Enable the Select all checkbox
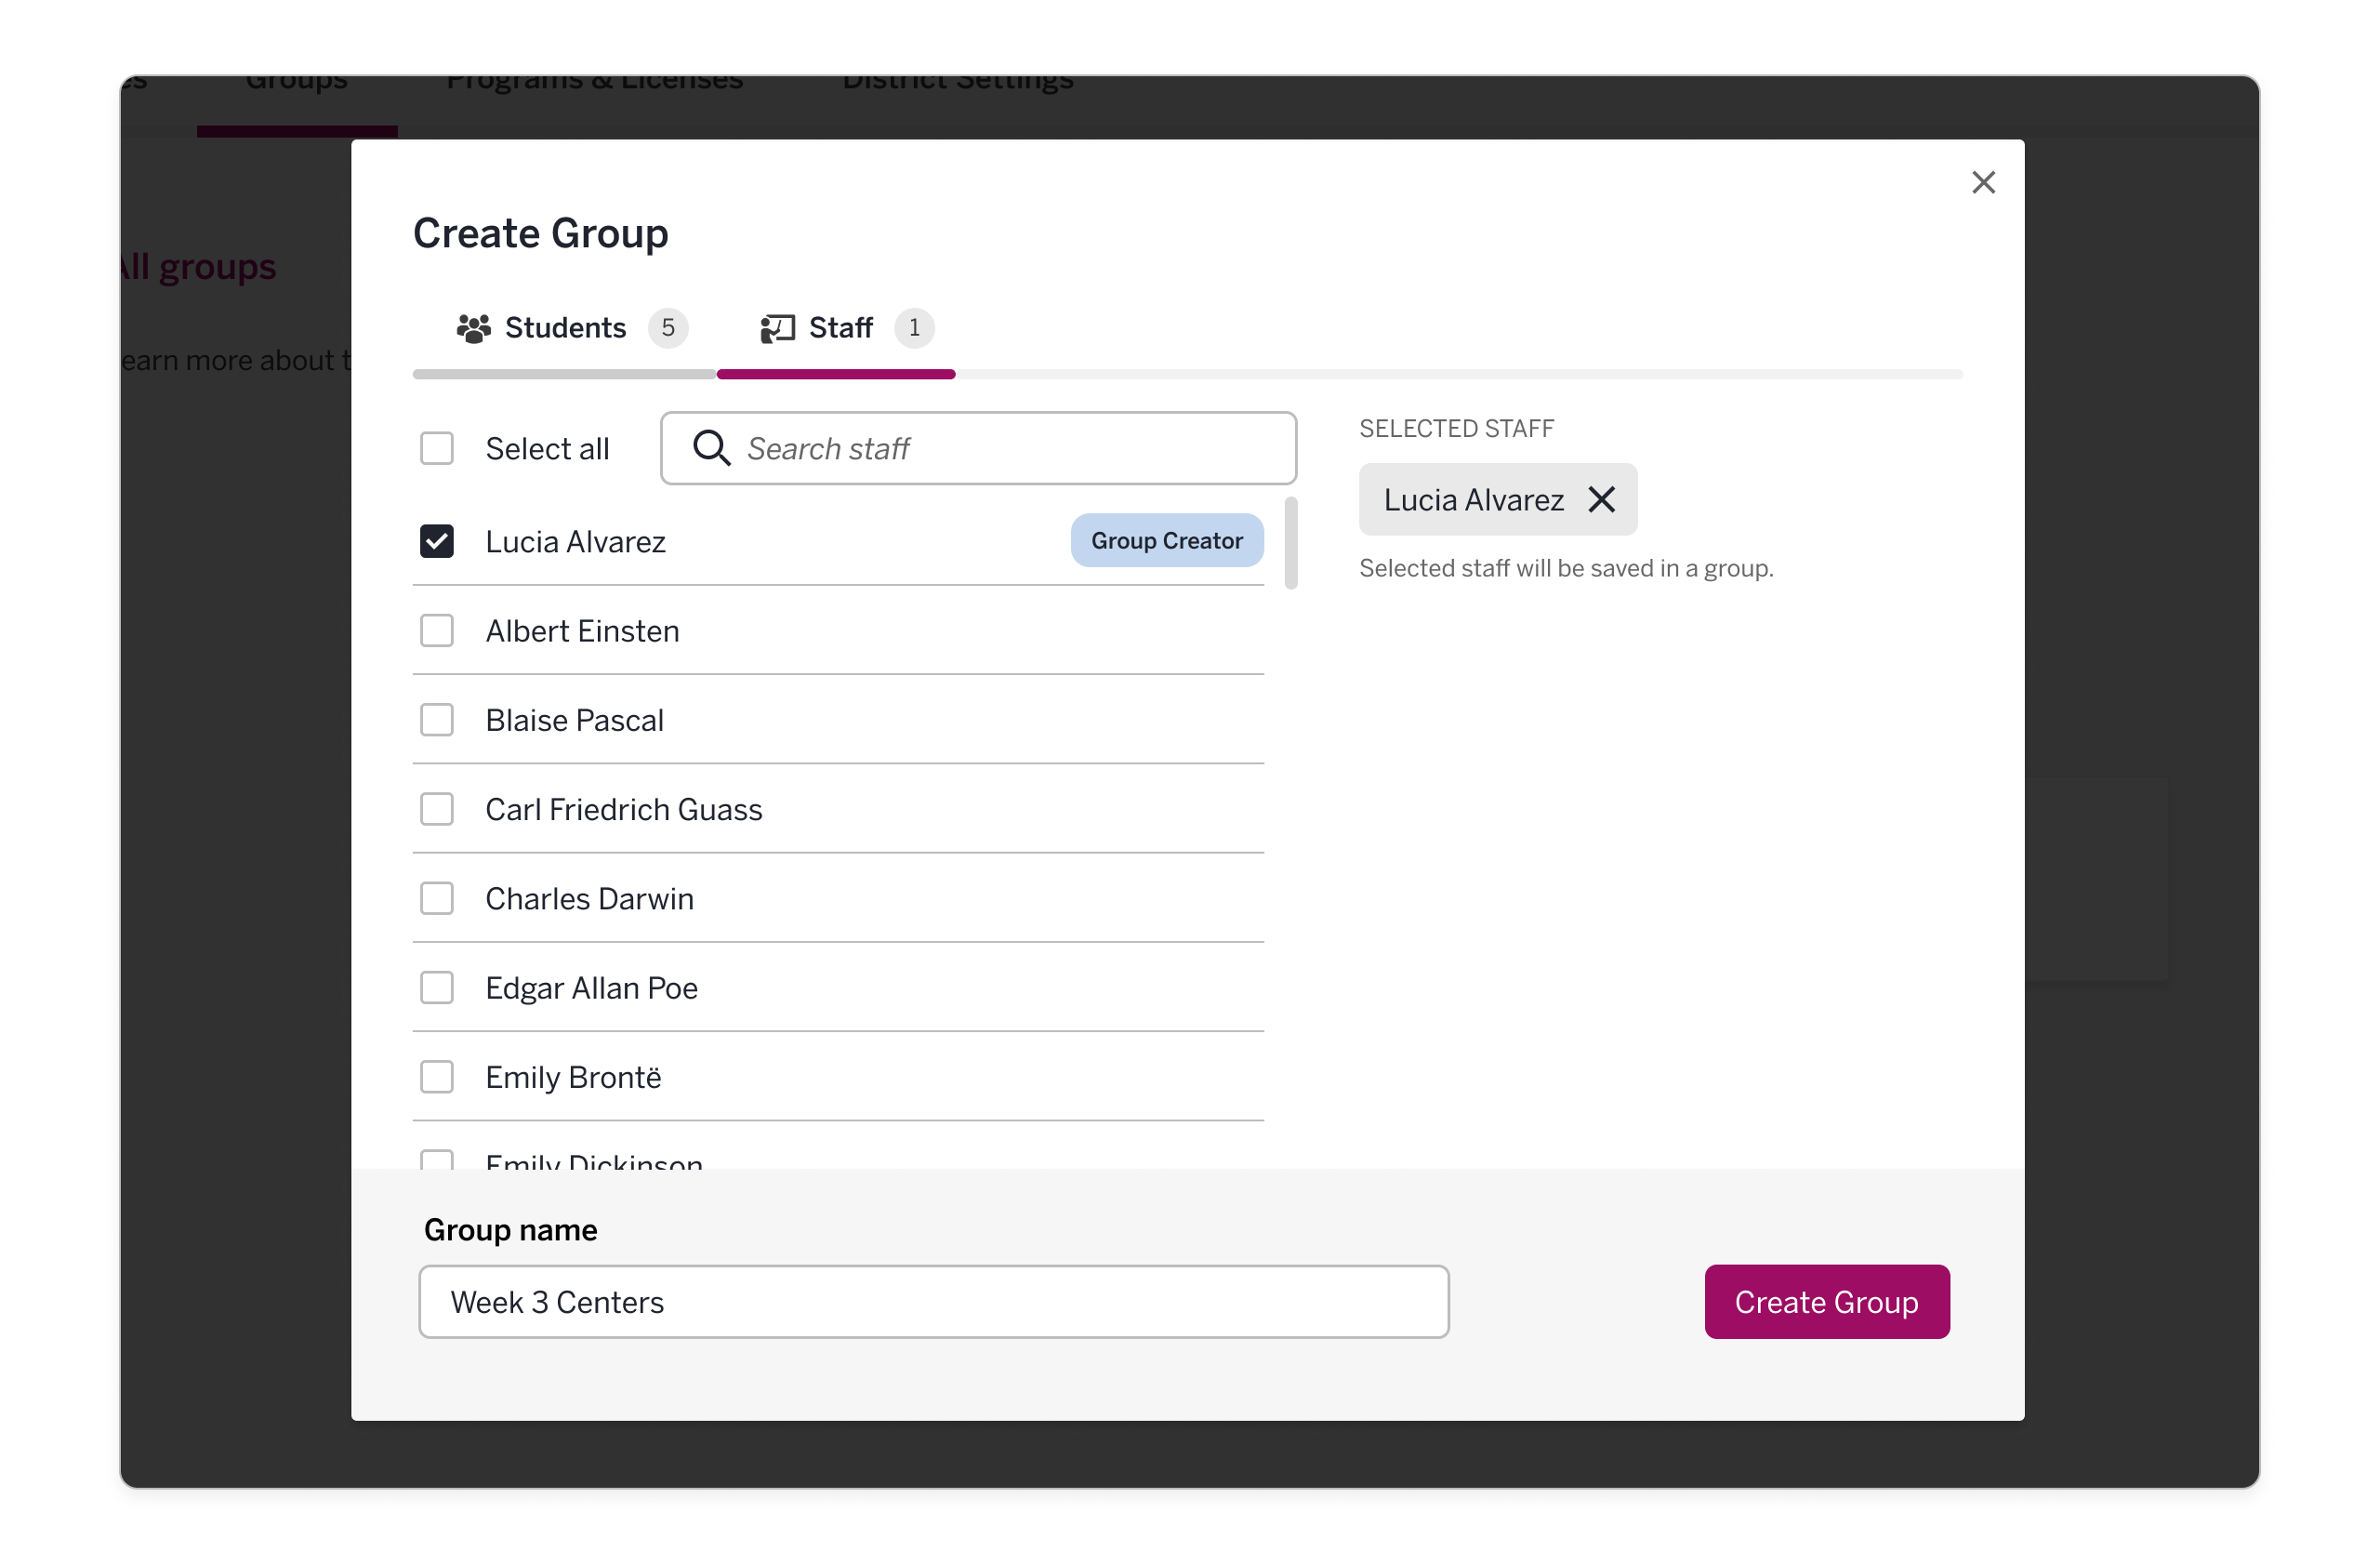This screenshot has height=1564, width=2380. (437, 448)
